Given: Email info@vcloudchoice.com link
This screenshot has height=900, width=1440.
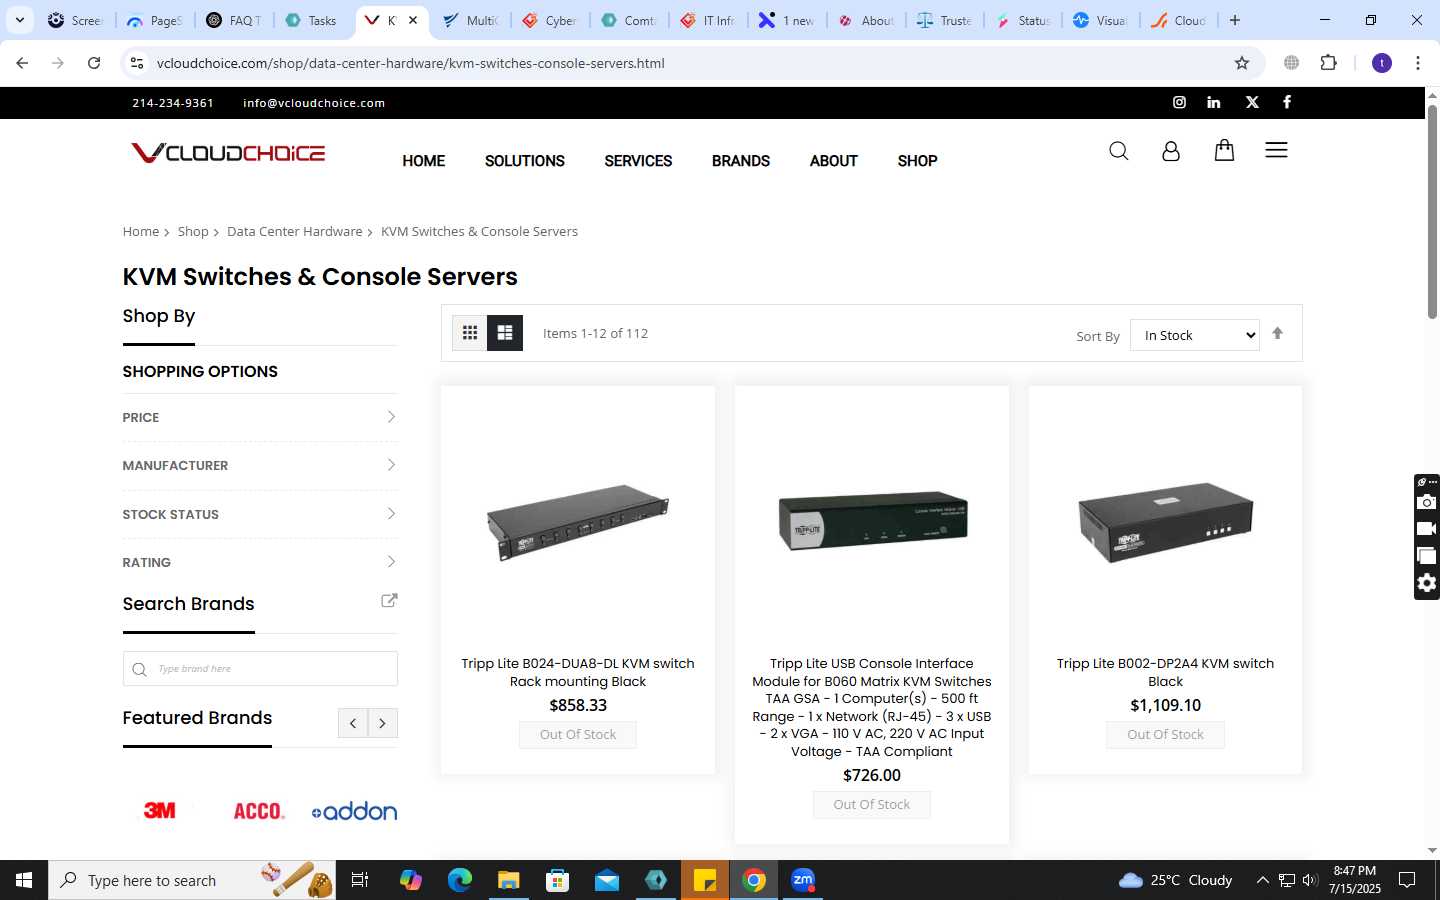Looking at the screenshot, I should [314, 103].
